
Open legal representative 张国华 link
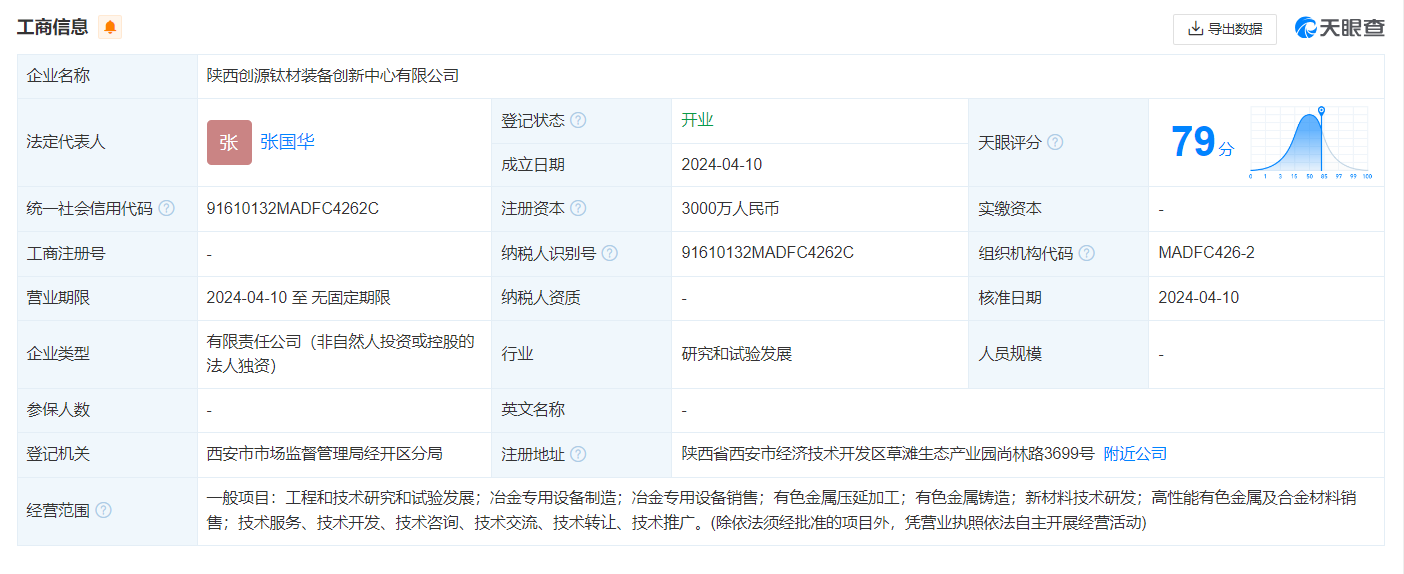287,142
